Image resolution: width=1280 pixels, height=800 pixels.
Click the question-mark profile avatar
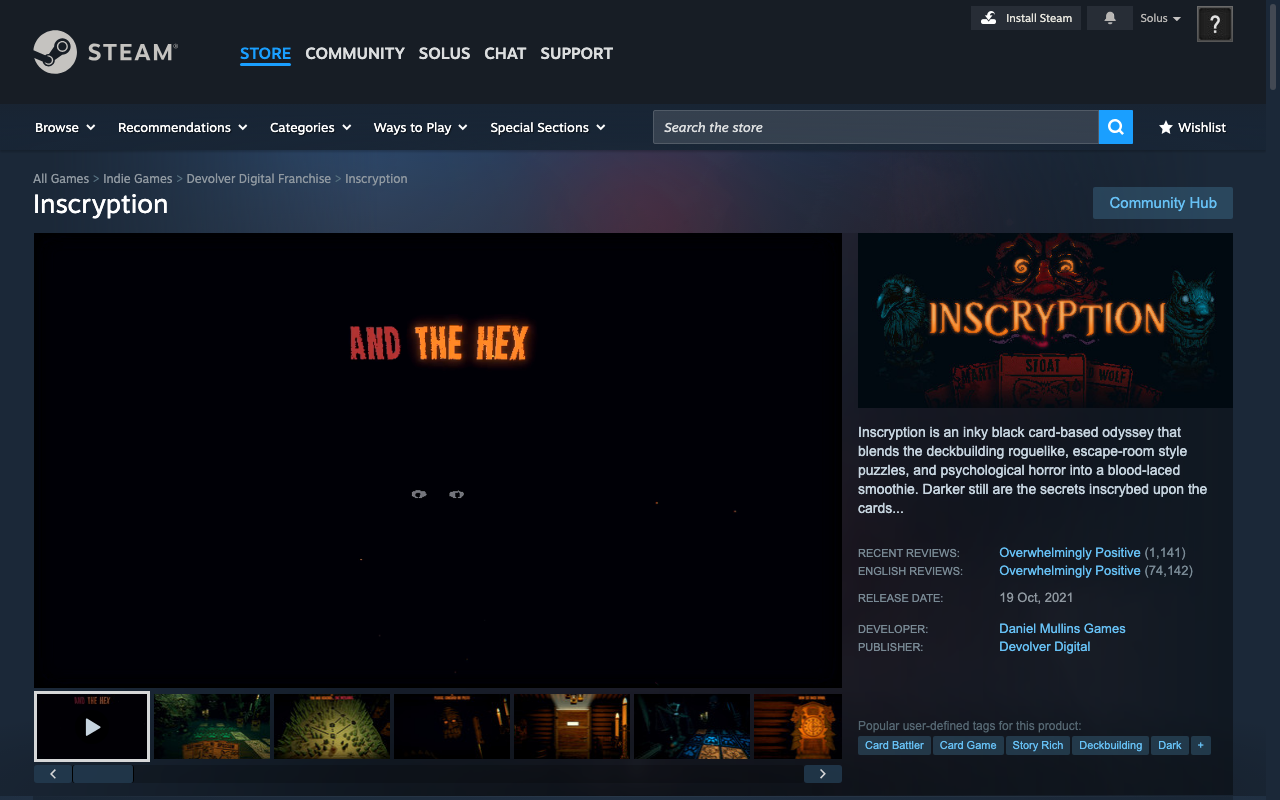[x=1214, y=23]
